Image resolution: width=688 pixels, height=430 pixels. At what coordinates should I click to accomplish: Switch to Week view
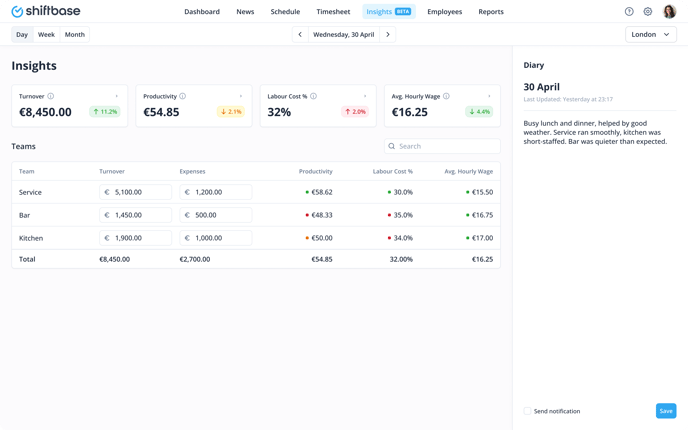(46, 34)
